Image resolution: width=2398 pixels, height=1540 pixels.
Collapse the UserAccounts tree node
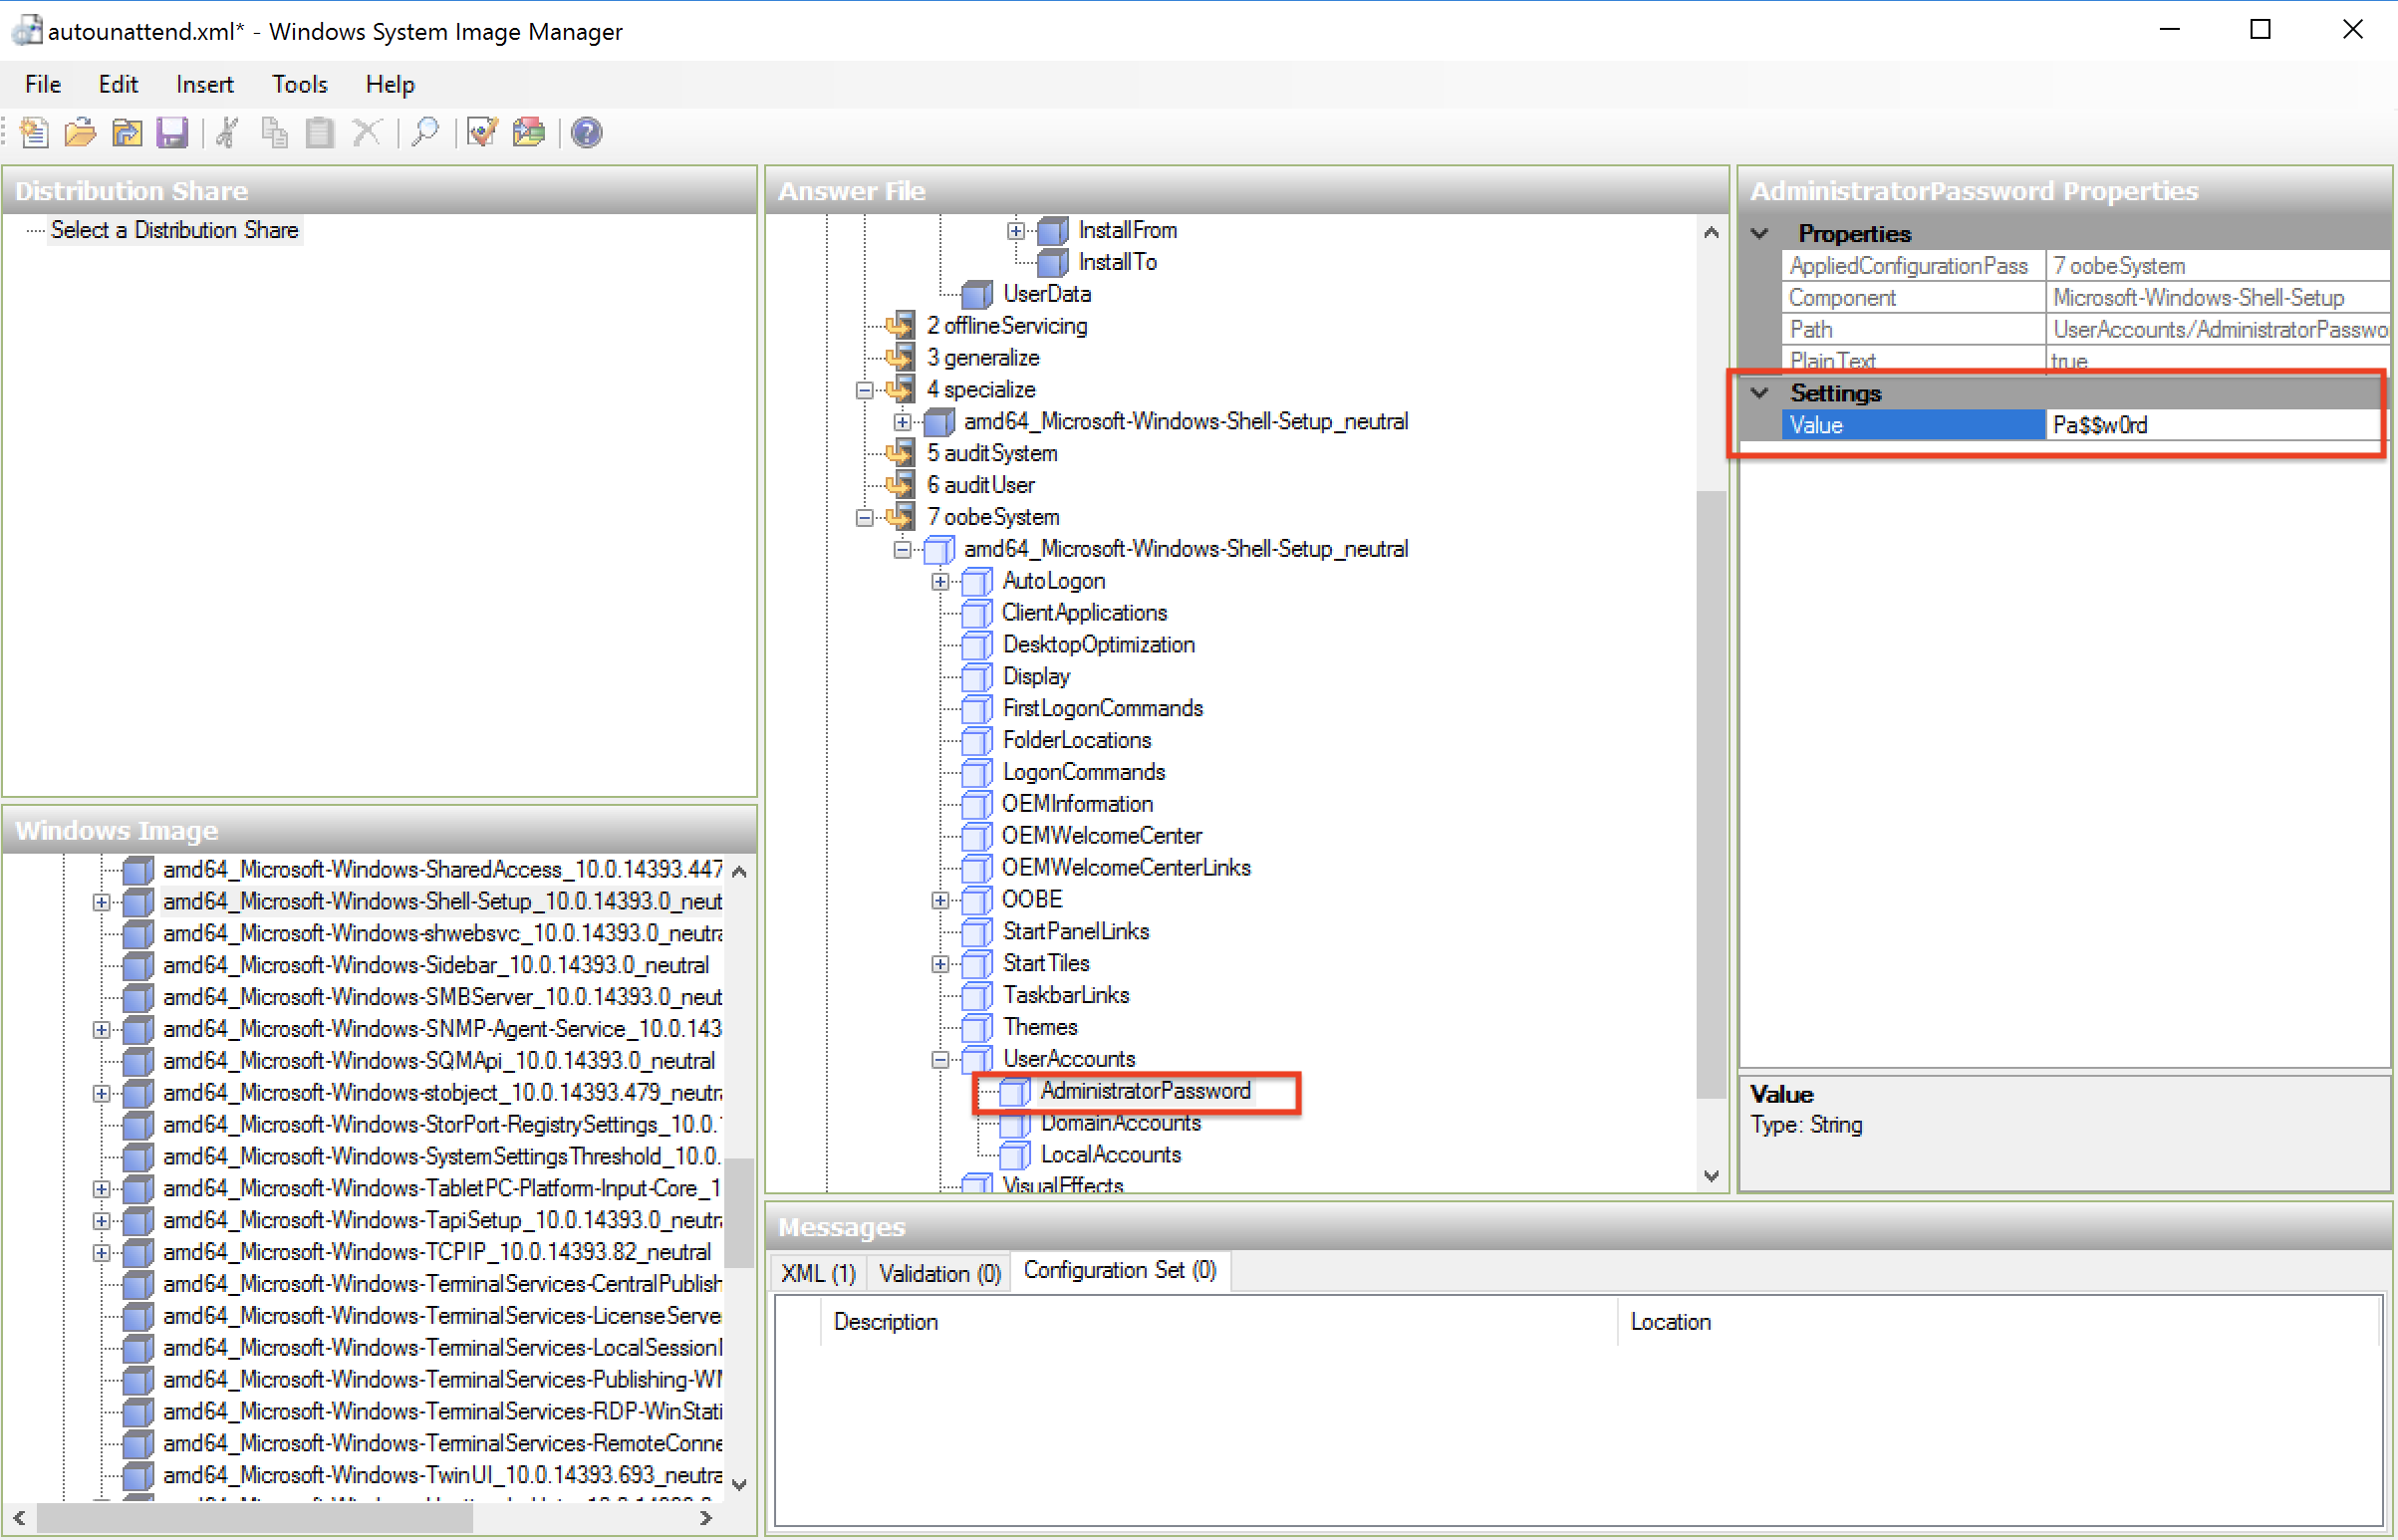click(x=940, y=1059)
